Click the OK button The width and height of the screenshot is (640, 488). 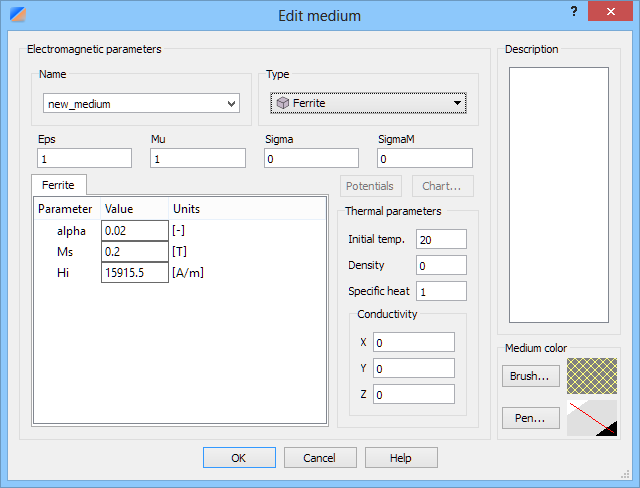239,458
